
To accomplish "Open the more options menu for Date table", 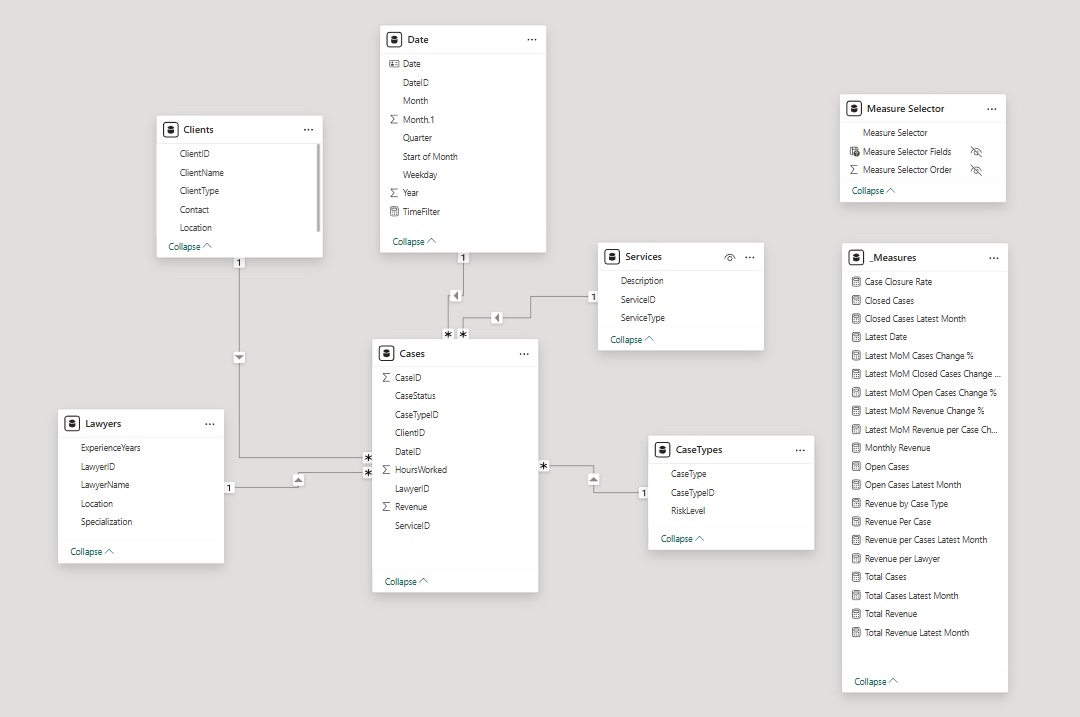I will (532, 40).
